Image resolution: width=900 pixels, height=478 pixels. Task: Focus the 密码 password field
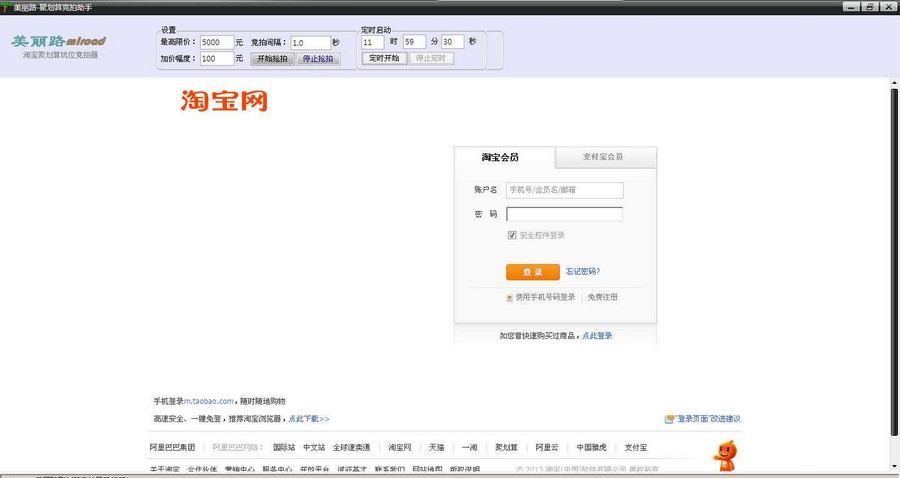pyautogui.click(x=564, y=214)
